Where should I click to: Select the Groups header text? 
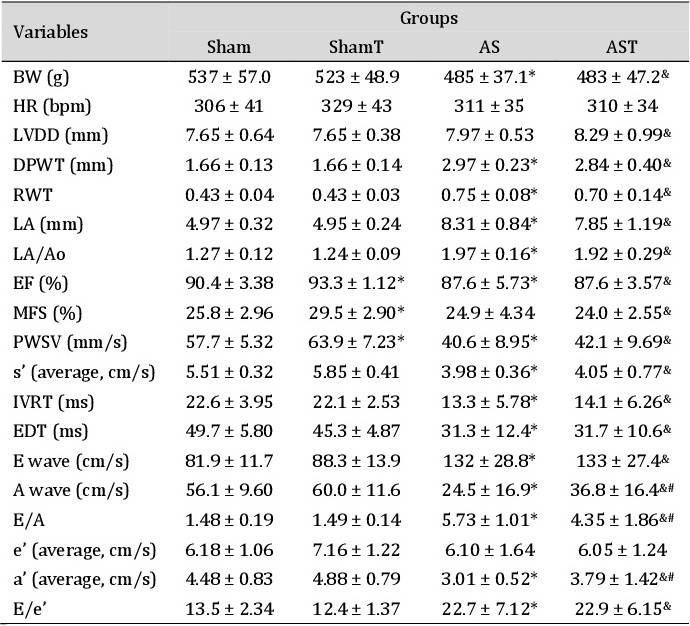click(429, 18)
